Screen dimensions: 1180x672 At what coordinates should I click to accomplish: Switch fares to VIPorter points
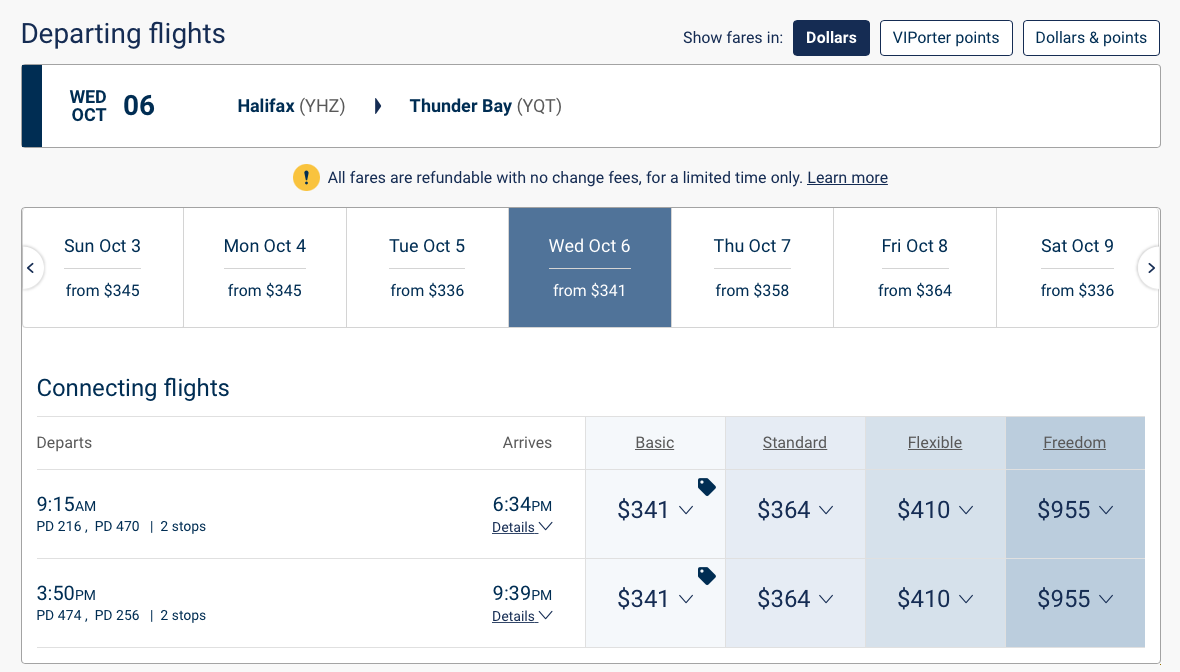pos(946,38)
